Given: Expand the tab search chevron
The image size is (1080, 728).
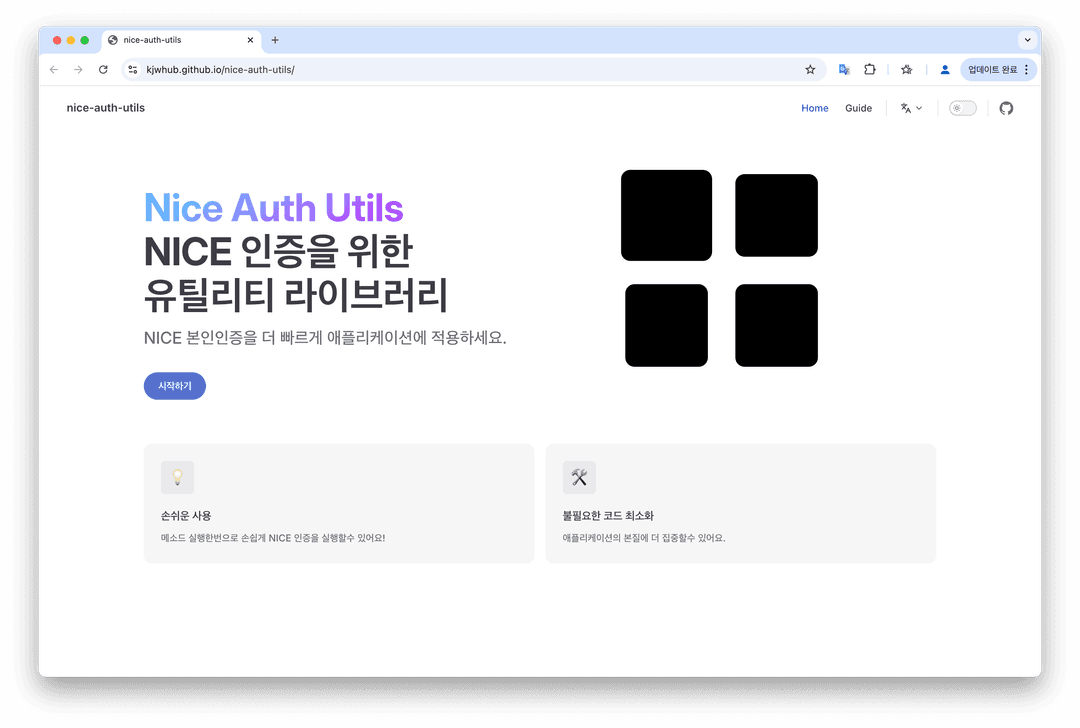Looking at the screenshot, I should (x=1028, y=40).
